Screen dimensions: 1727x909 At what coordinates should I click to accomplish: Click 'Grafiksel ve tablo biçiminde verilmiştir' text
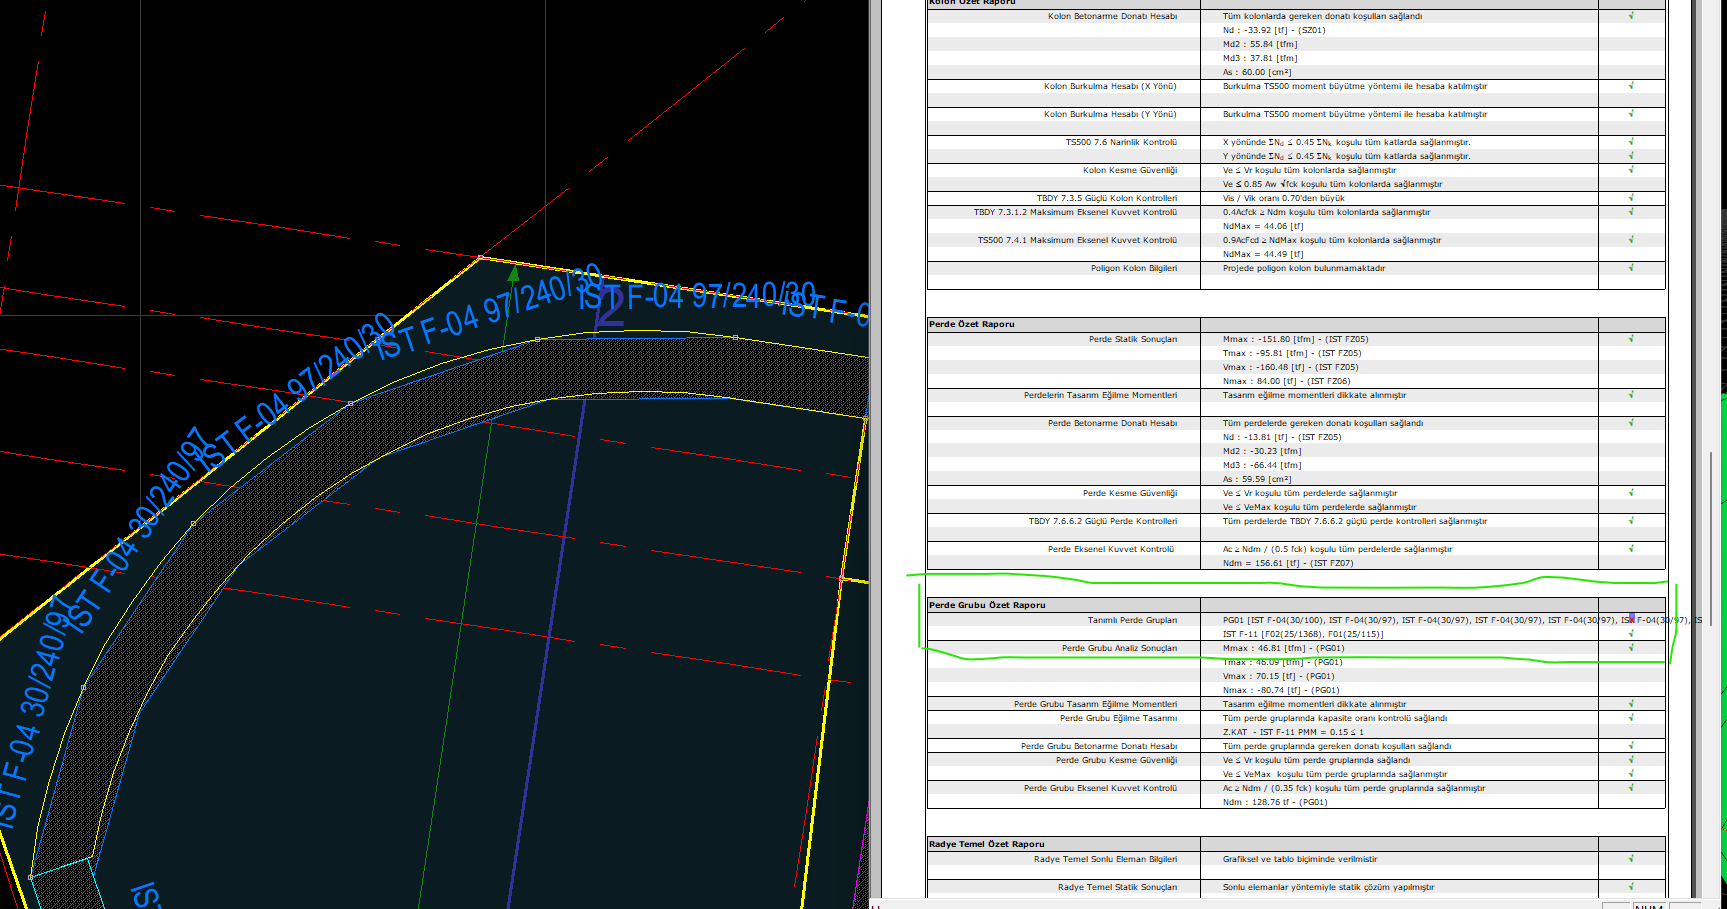[x=1300, y=859]
